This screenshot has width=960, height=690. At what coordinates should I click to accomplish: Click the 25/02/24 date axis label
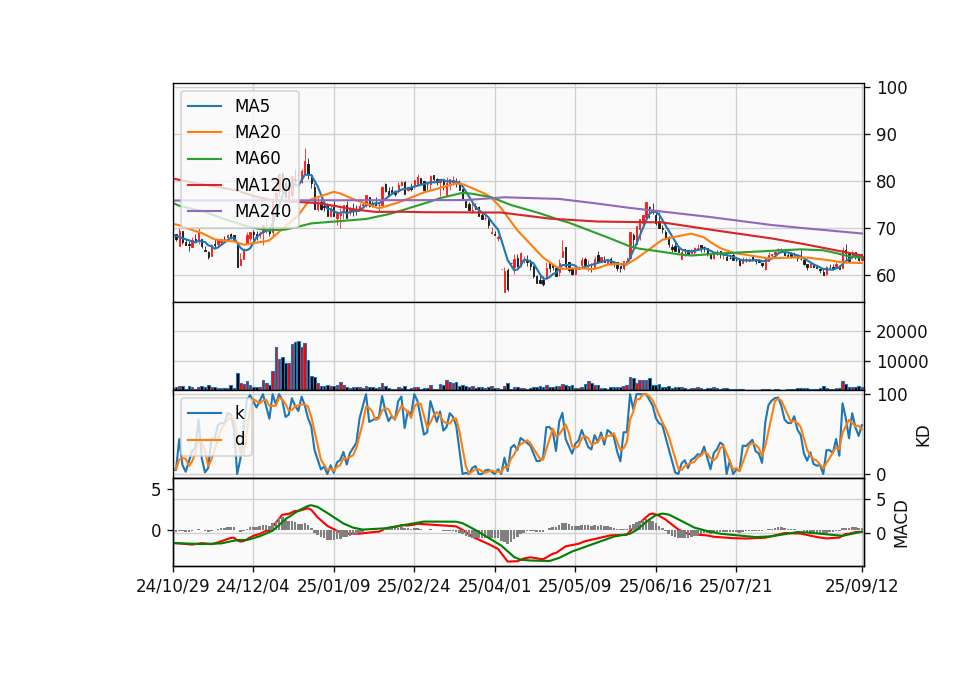click(414, 586)
